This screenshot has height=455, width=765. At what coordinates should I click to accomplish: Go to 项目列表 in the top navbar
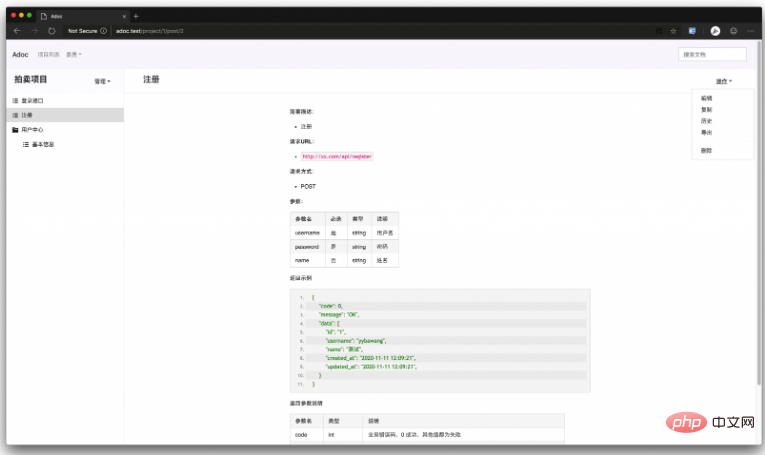click(48, 55)
